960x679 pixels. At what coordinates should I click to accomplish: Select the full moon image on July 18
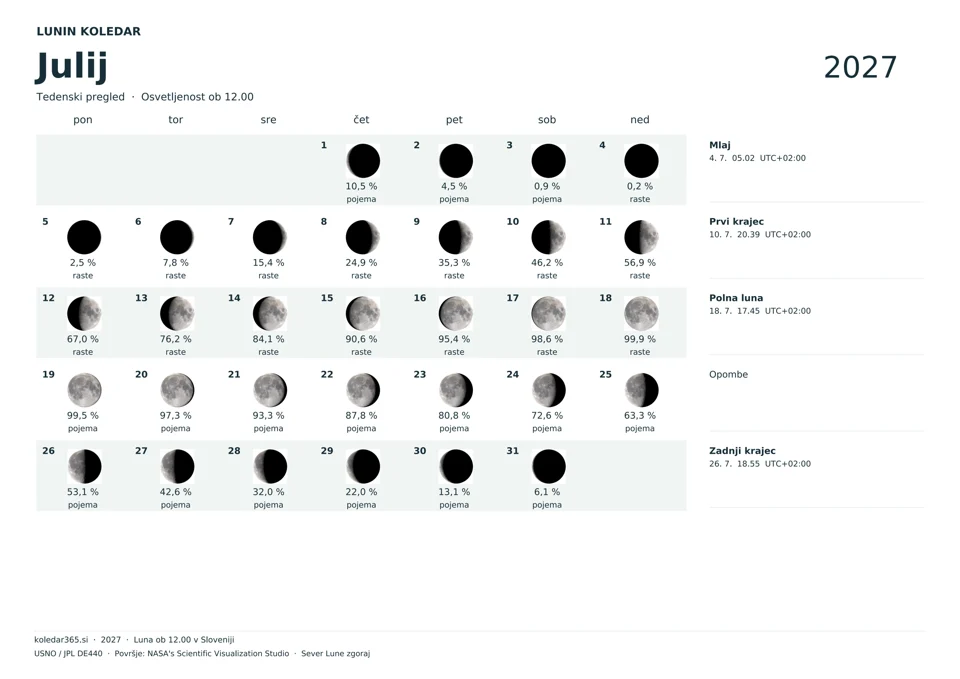[x=641, y=313]
